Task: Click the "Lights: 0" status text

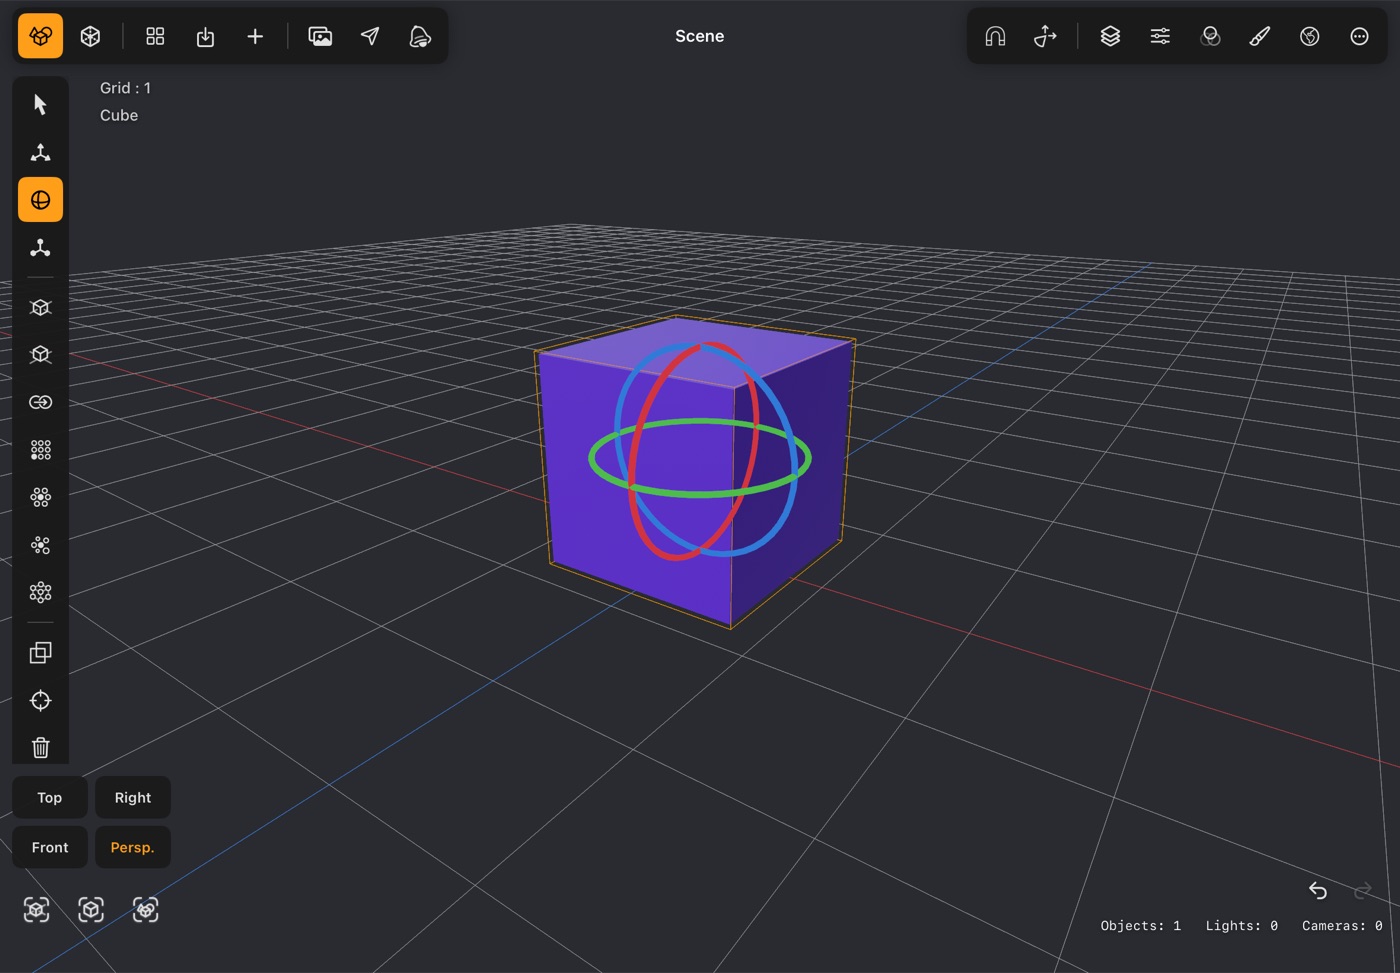Action: (x=1241, y=926)
